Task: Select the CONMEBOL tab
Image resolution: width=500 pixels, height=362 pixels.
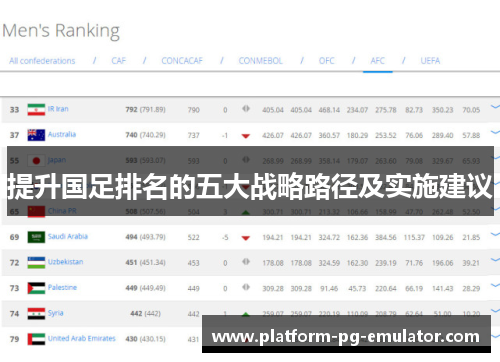Action: coord(261,61)
